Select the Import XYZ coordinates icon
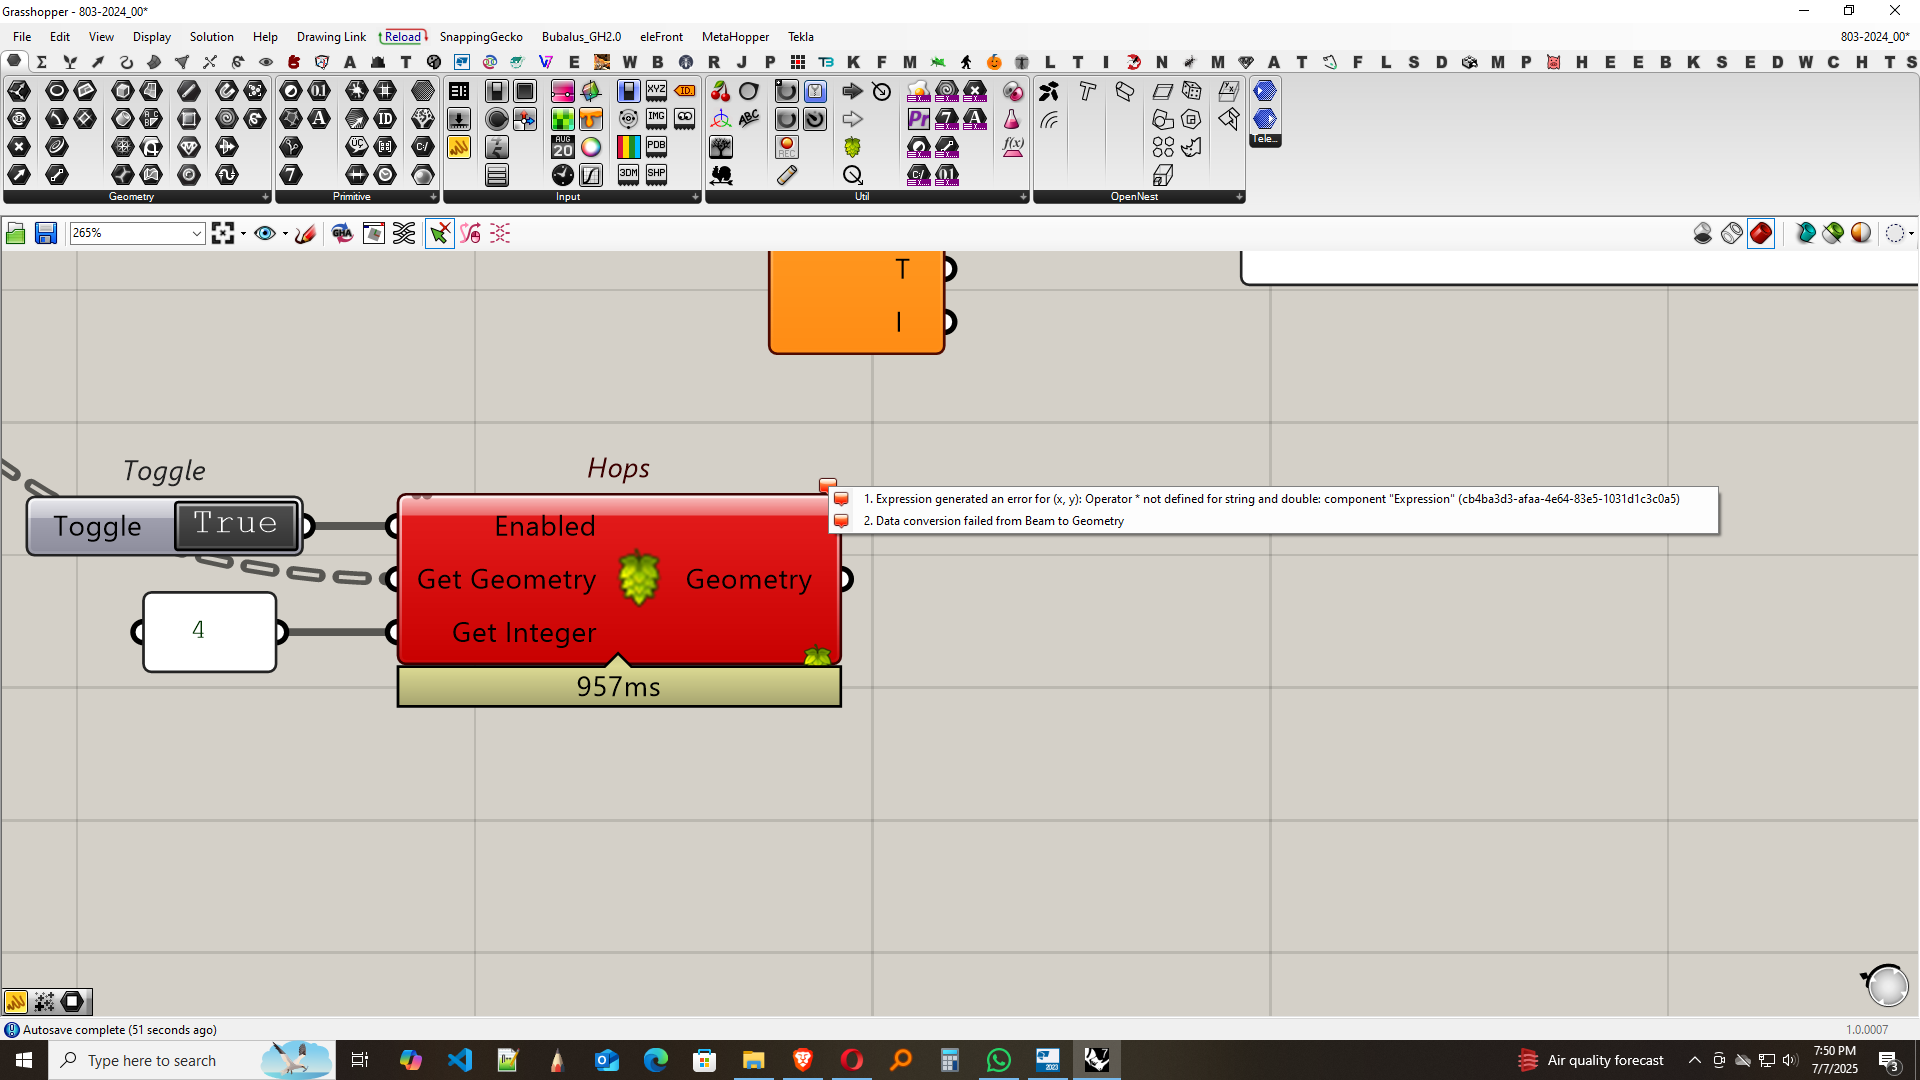1920x1080 pixels. pyautogui.click(x=656, y=91)
